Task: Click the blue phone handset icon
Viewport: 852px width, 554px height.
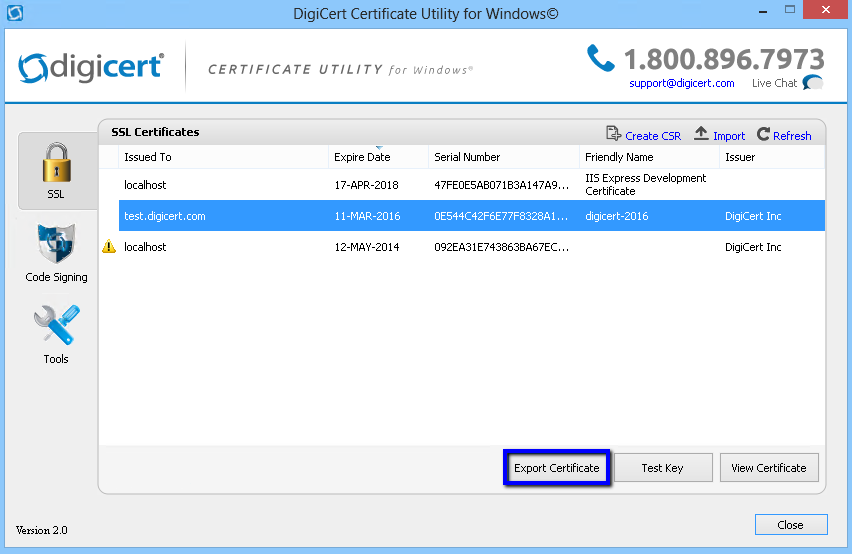Action: pos(600,58)
